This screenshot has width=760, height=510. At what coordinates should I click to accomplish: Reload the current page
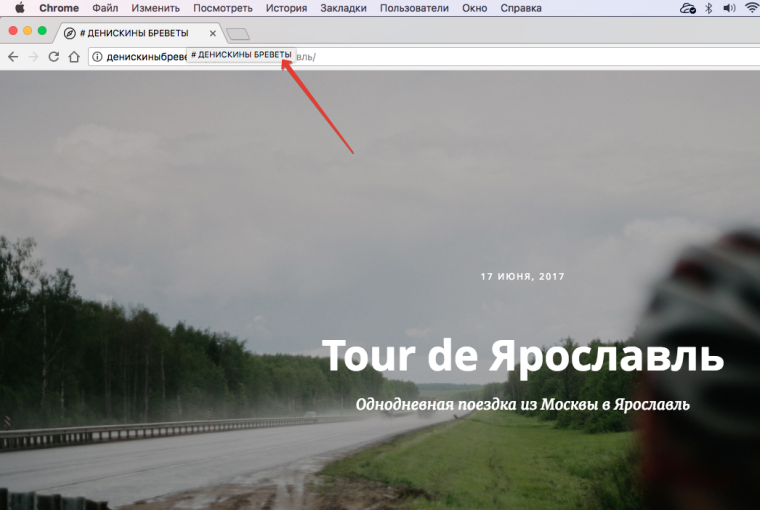coord(53,57)
